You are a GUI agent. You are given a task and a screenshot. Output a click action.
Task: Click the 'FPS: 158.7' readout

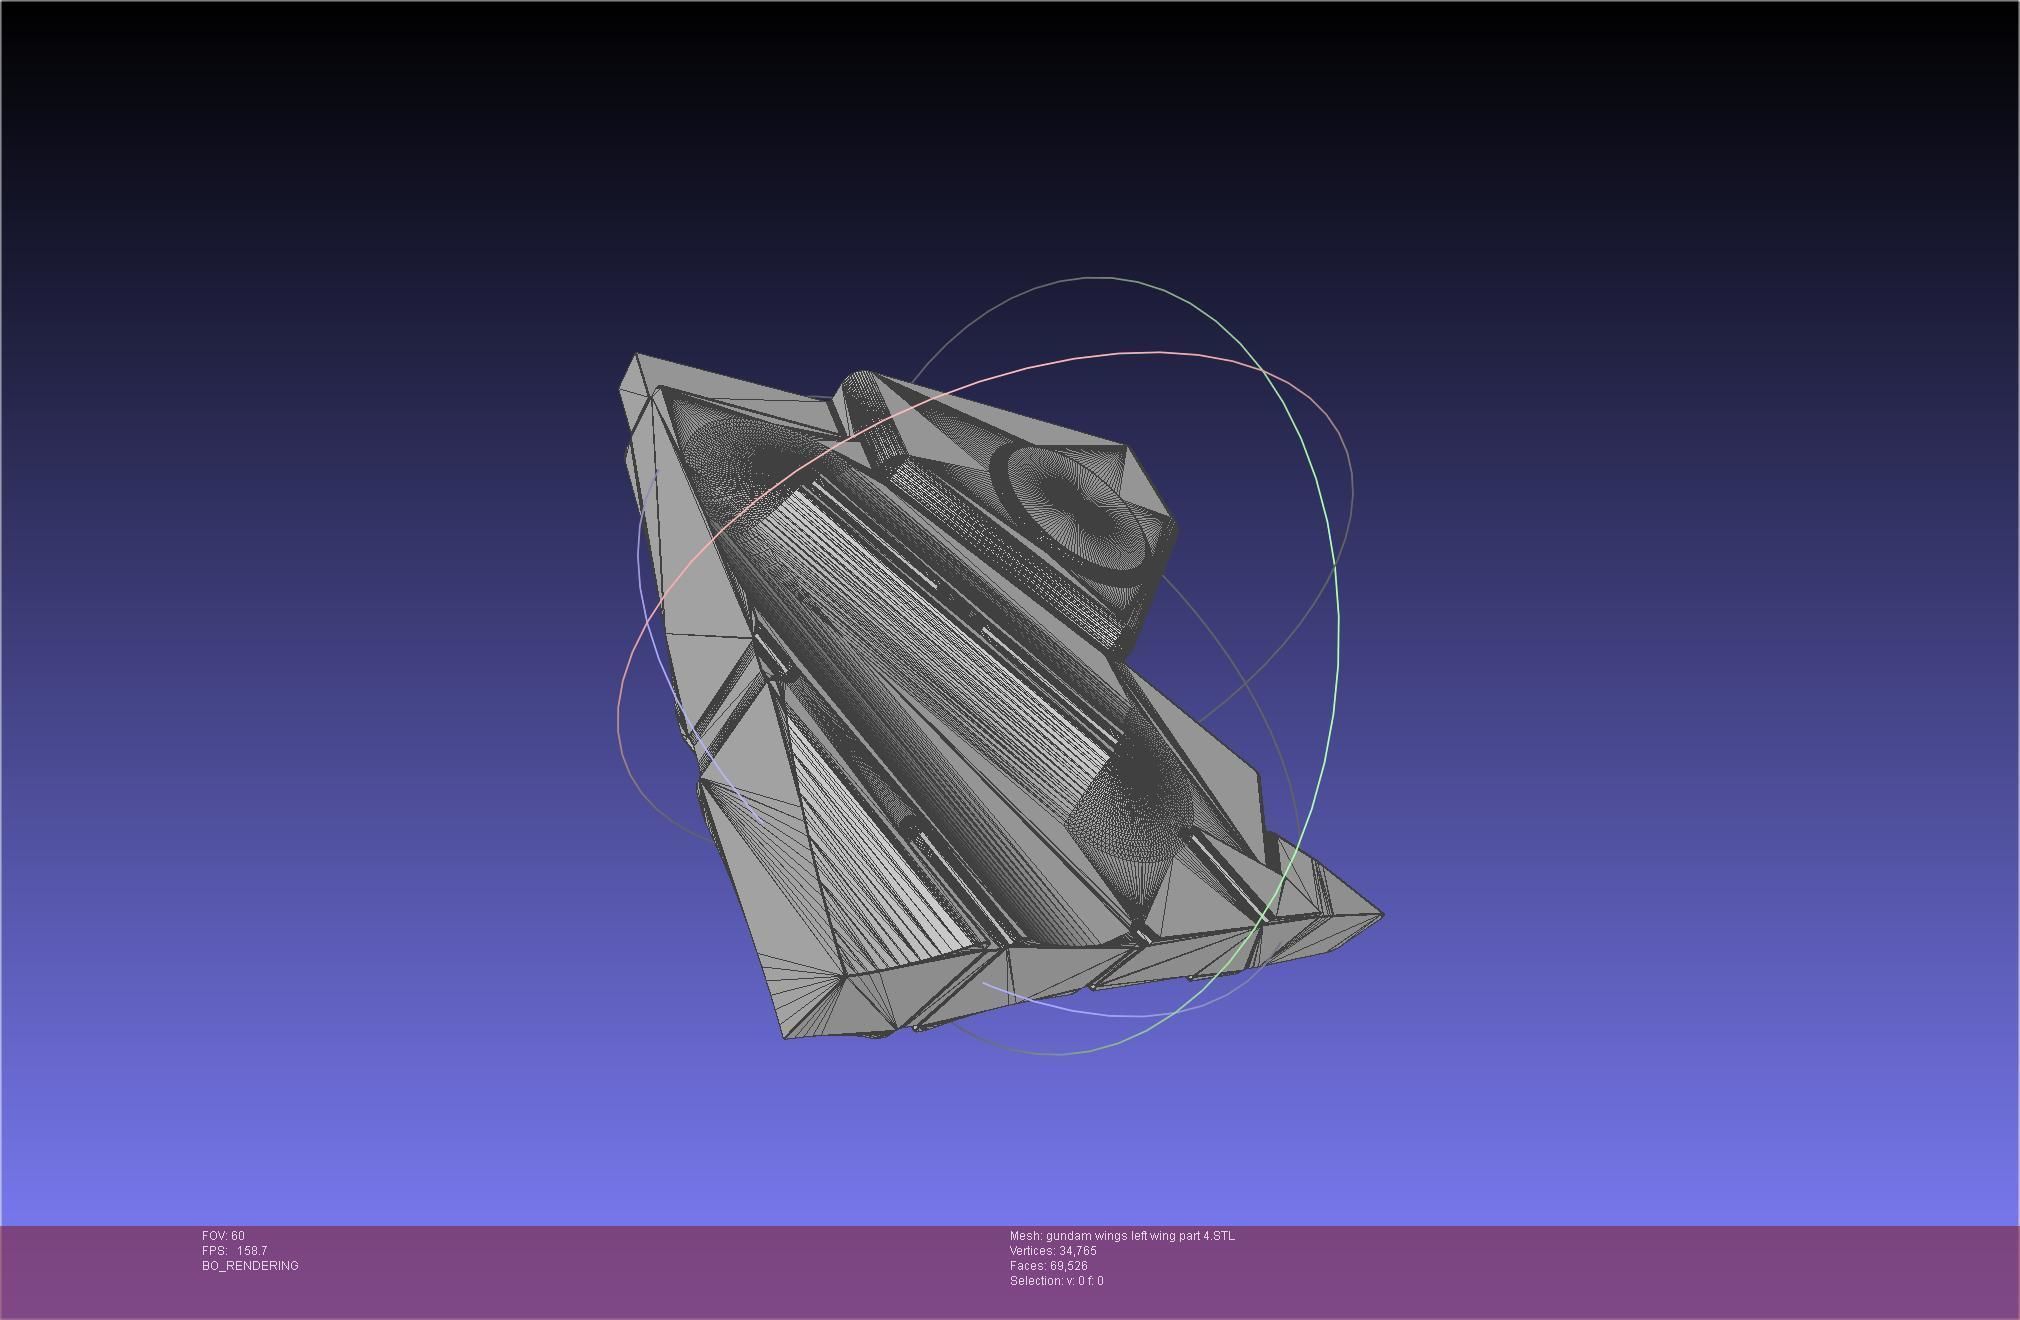[234, 1251]
